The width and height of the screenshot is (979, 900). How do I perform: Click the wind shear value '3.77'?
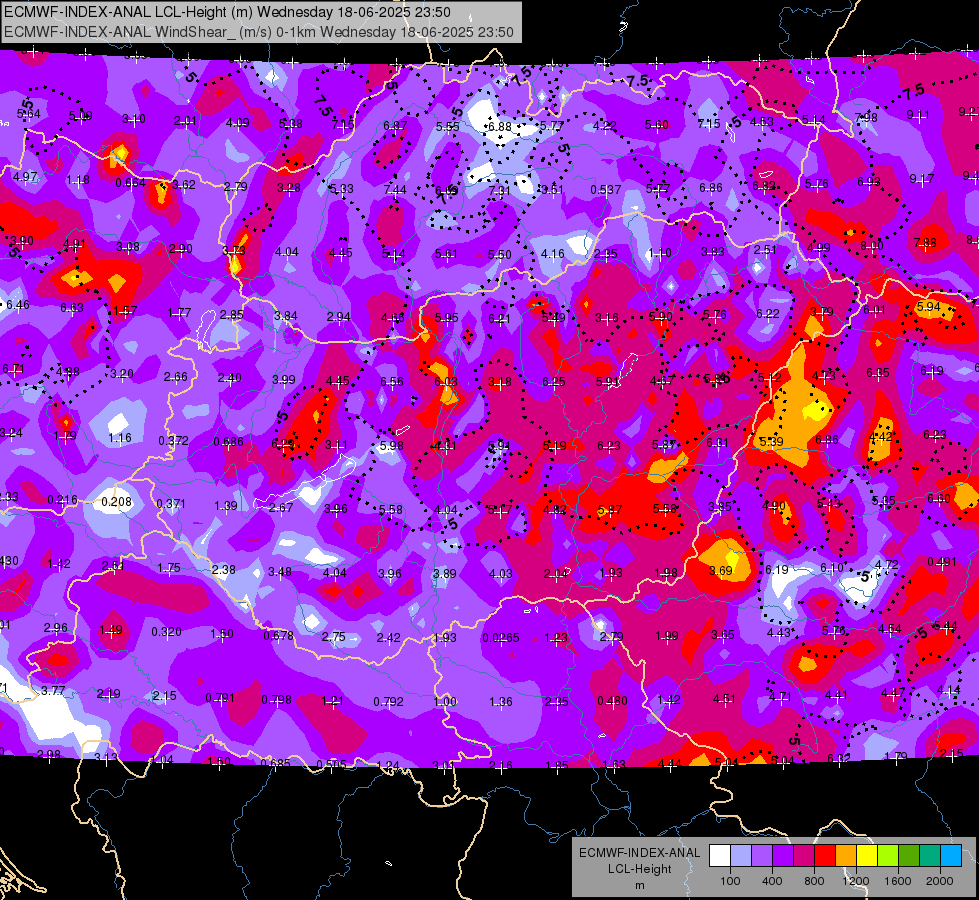click(x=53, y=690)
